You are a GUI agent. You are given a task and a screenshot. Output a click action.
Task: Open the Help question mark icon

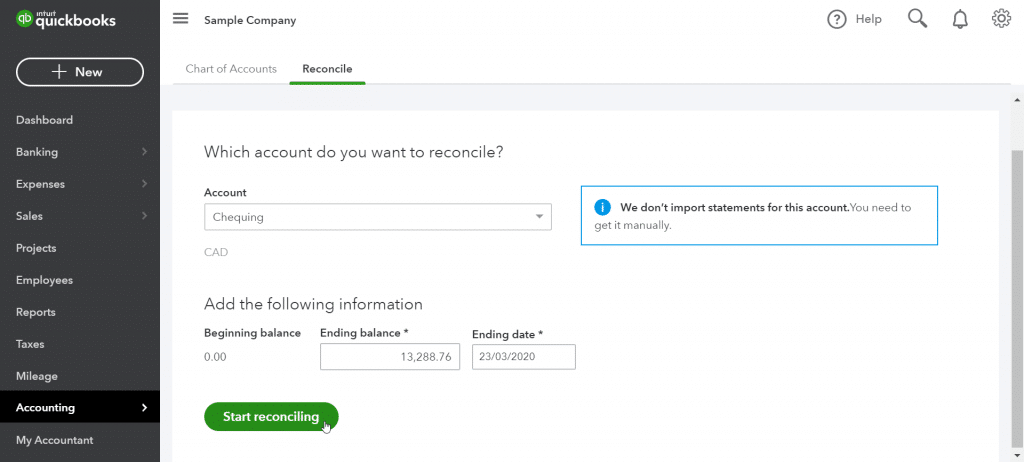click(x=837, y=19)
